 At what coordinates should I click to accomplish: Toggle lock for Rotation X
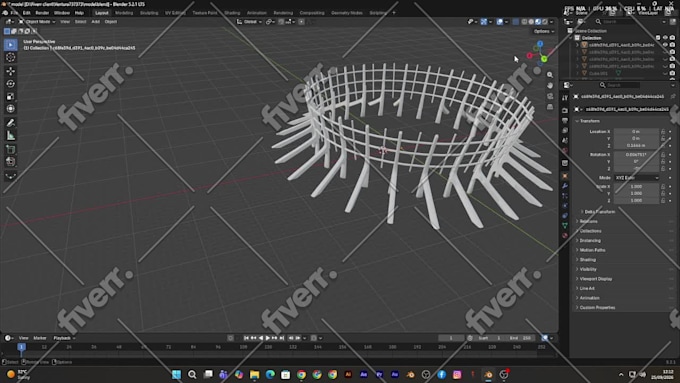click(663, 154)
